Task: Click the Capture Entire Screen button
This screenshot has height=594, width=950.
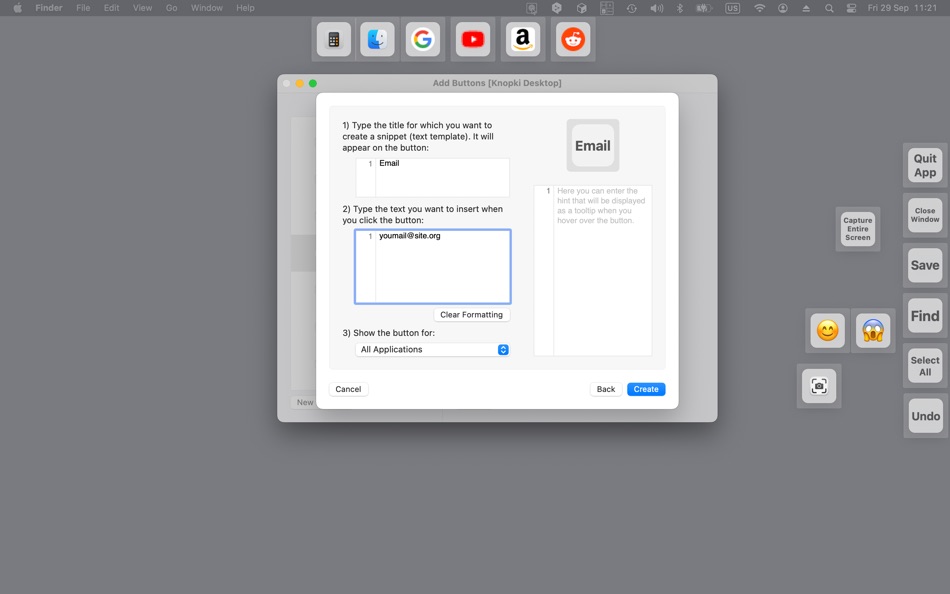Action: point(858,229)
